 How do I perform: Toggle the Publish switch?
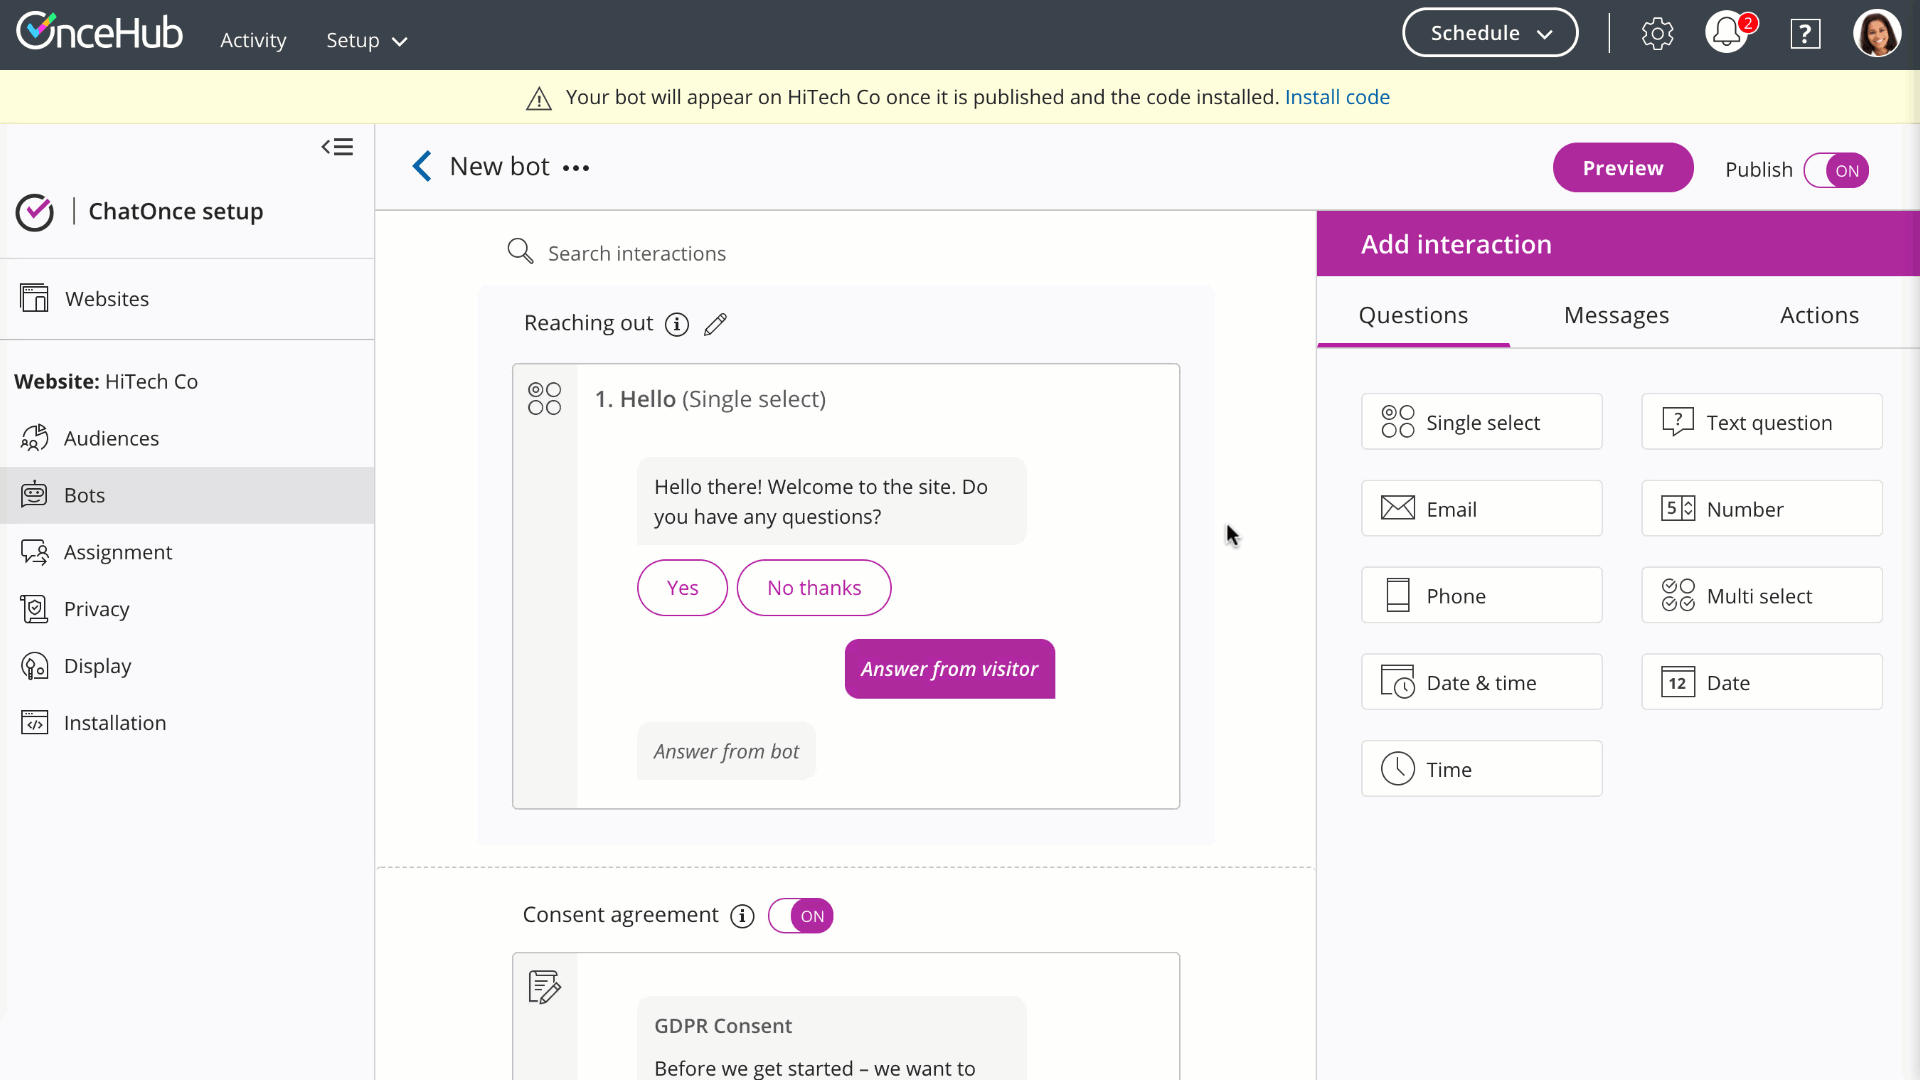click(x=1836, y=170)
